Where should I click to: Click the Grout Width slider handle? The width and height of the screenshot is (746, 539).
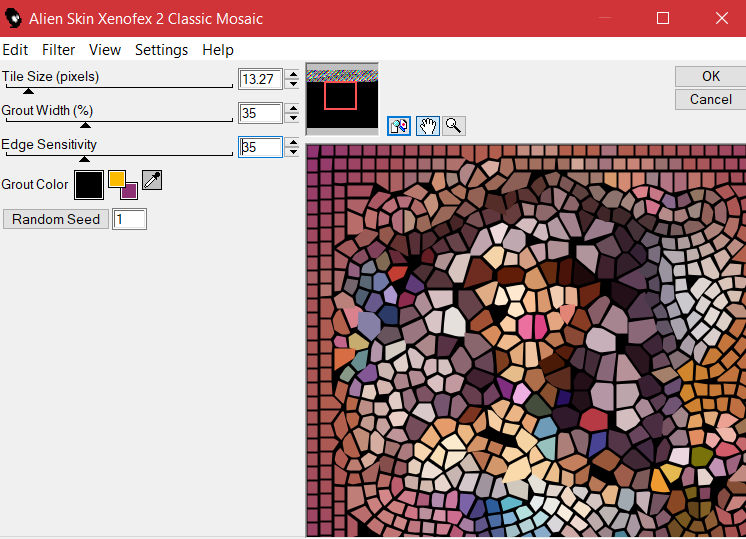85,125
